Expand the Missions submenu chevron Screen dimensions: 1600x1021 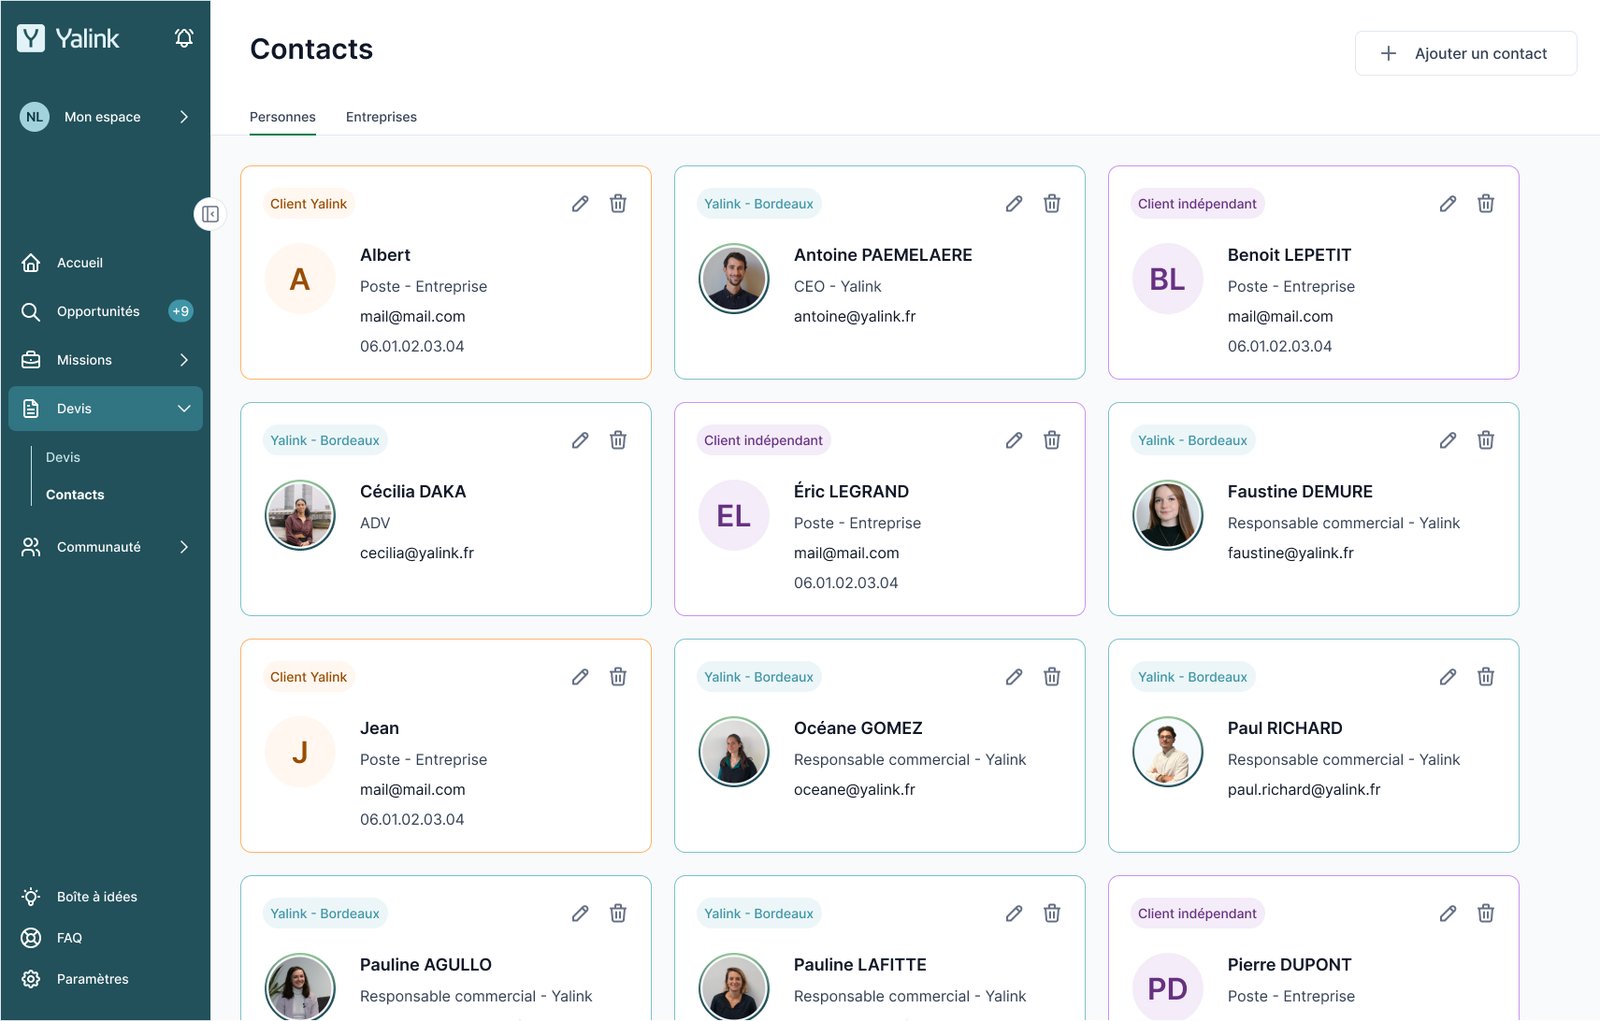point(184,360)
